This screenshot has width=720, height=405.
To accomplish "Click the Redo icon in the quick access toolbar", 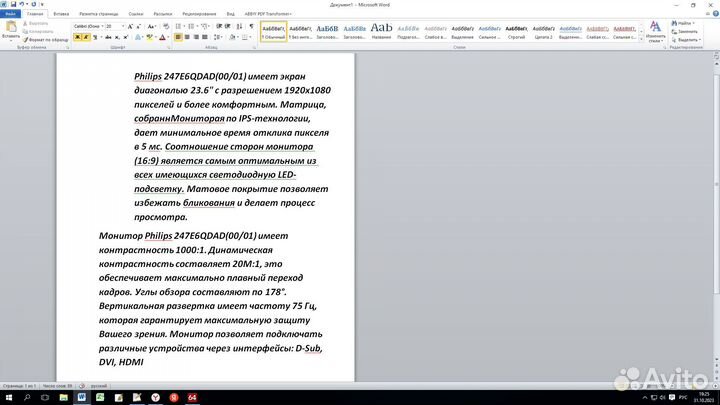I will (34, 4).
